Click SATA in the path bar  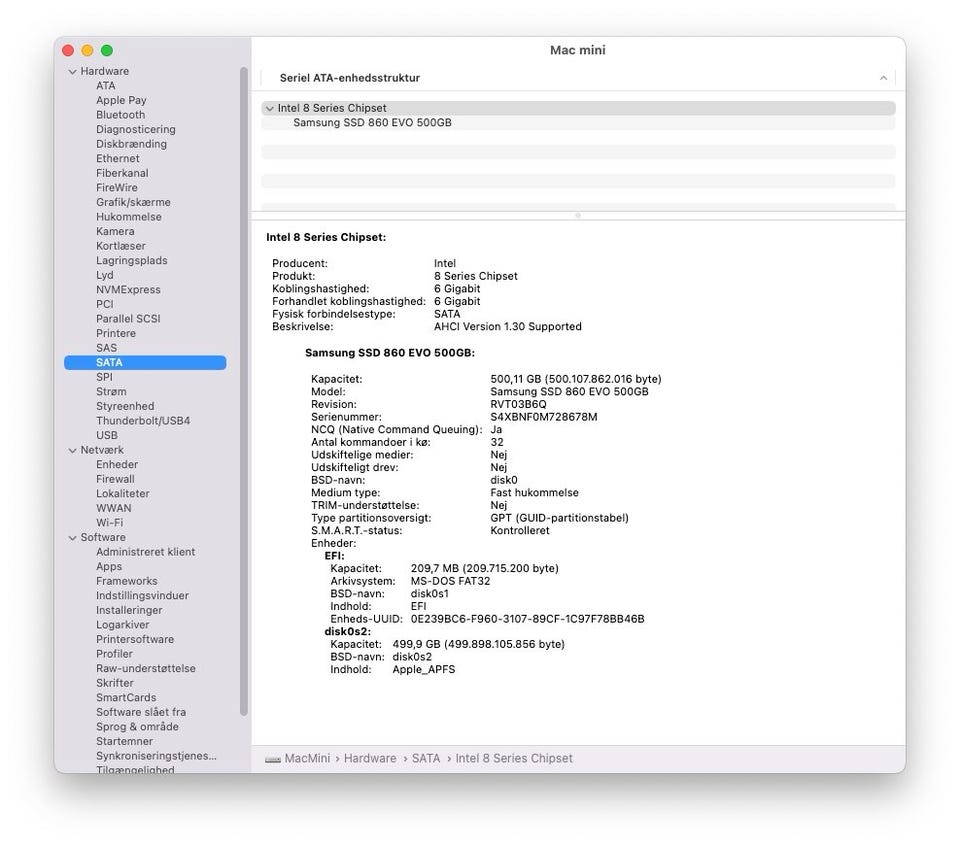426,759
